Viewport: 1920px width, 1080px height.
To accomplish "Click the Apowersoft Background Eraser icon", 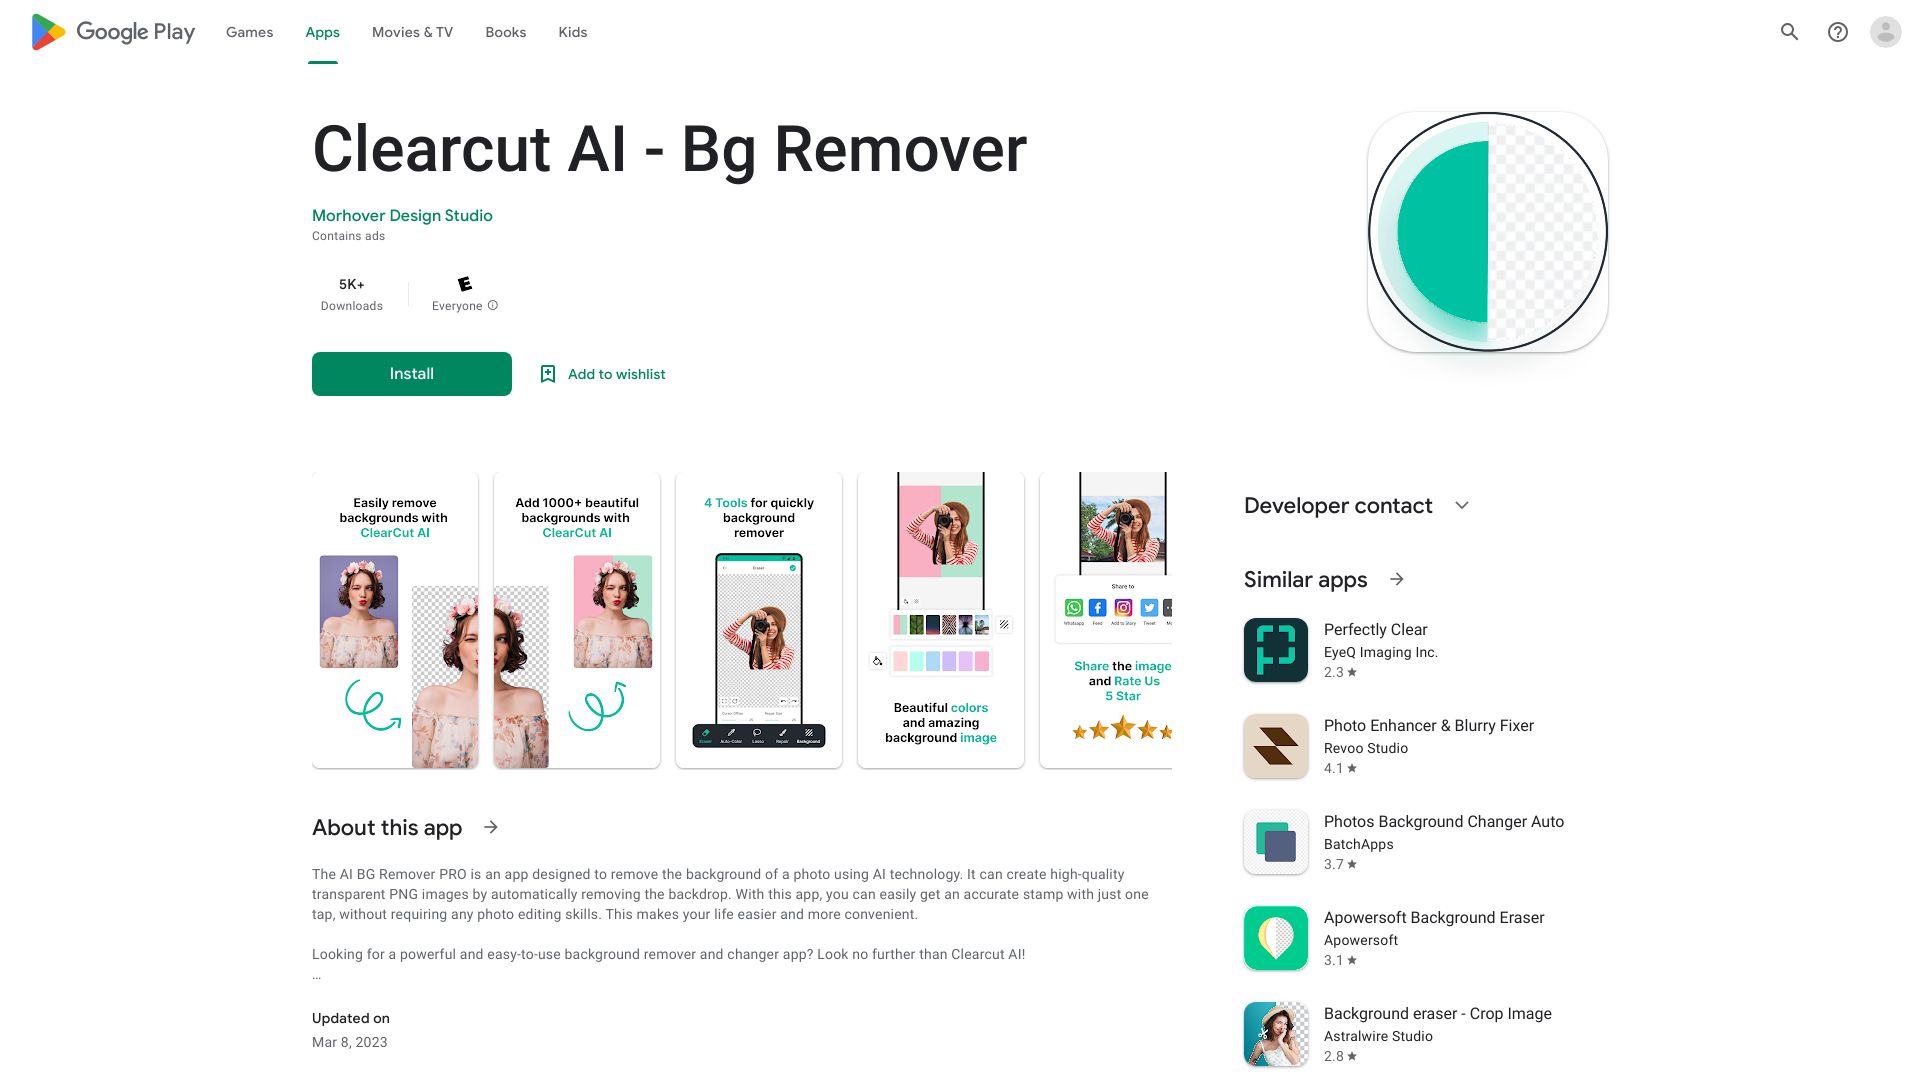I will pos(1275,938).
